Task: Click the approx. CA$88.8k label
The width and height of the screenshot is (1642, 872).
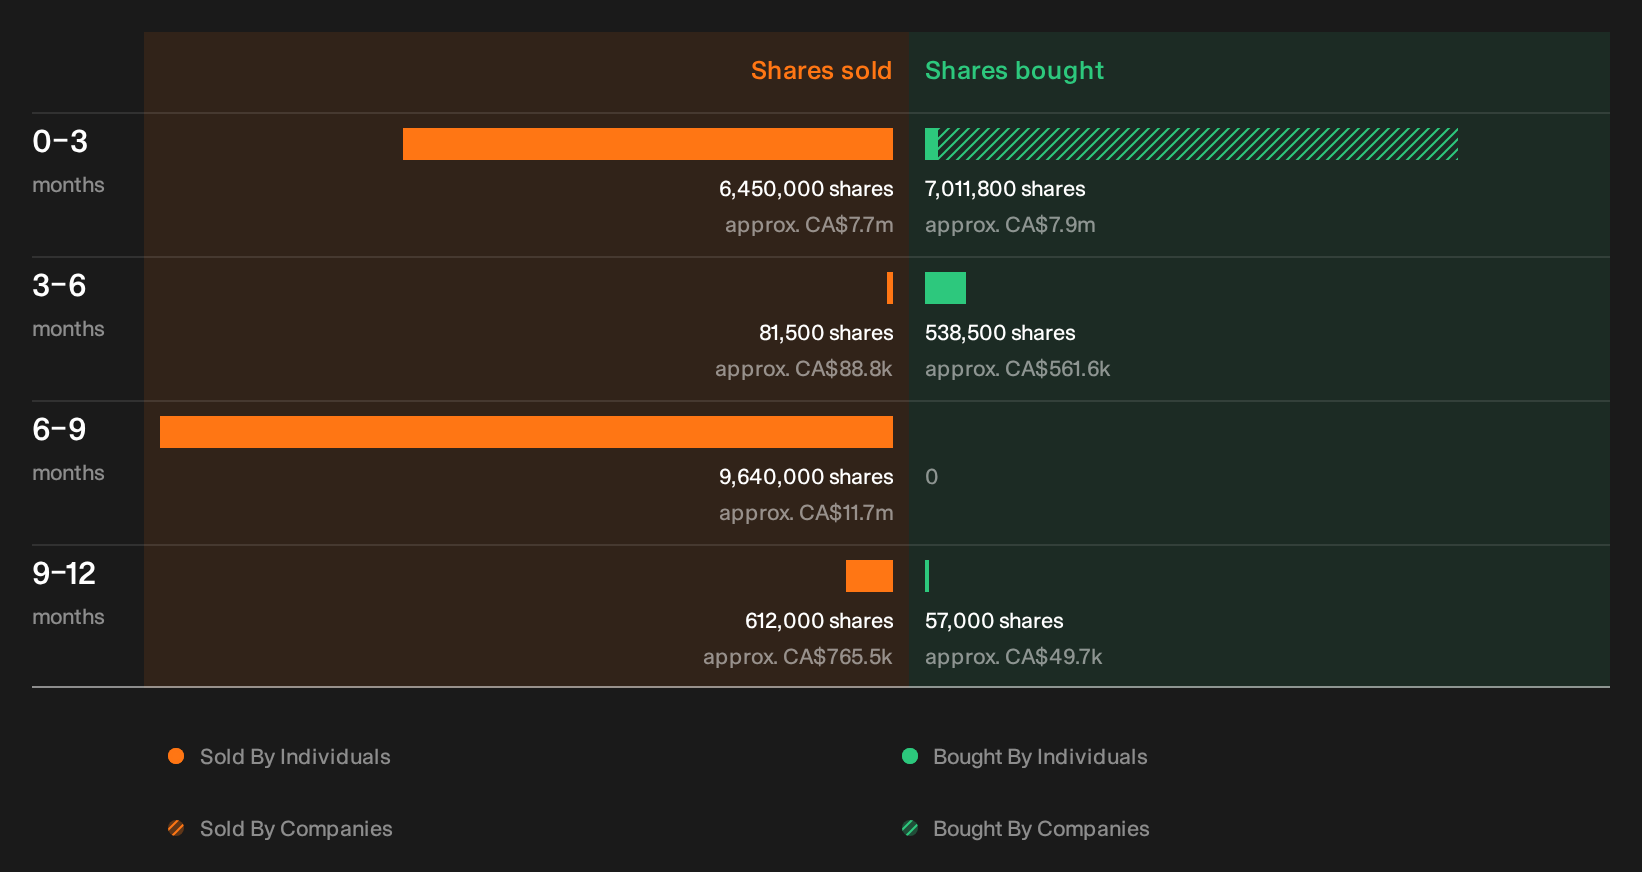Action: pos(804,369)
